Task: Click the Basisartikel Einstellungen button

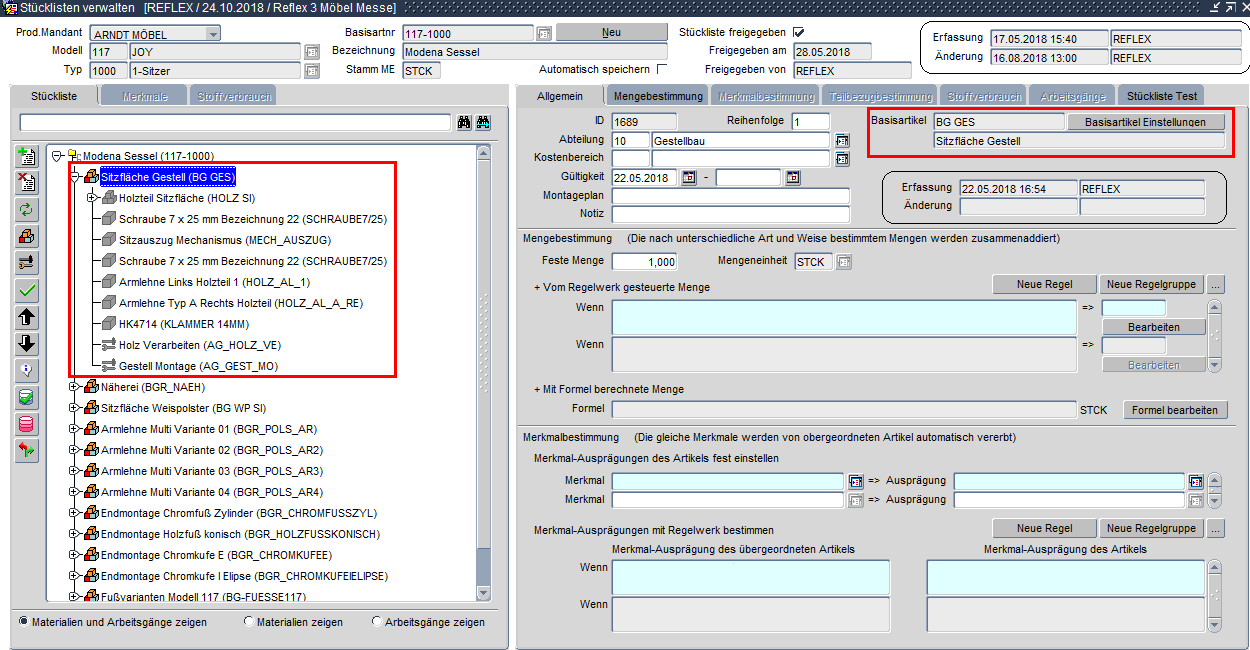Action: pos(1145,122)
